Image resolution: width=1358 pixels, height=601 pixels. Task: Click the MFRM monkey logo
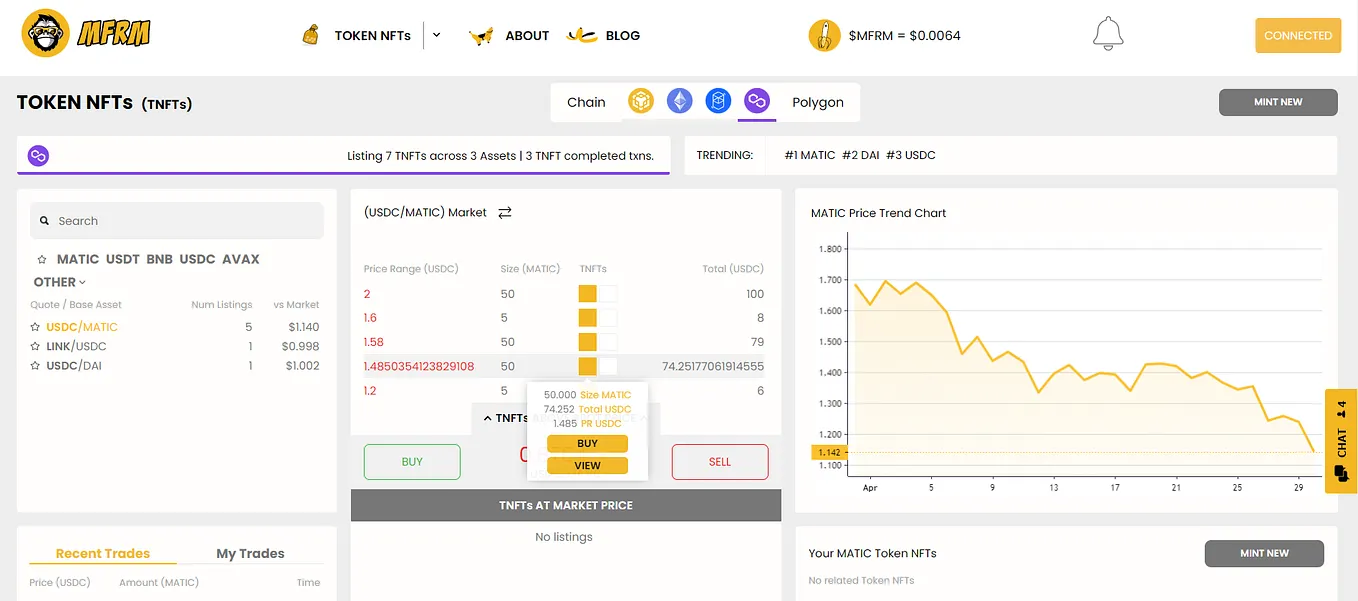[x=86, y=34]
